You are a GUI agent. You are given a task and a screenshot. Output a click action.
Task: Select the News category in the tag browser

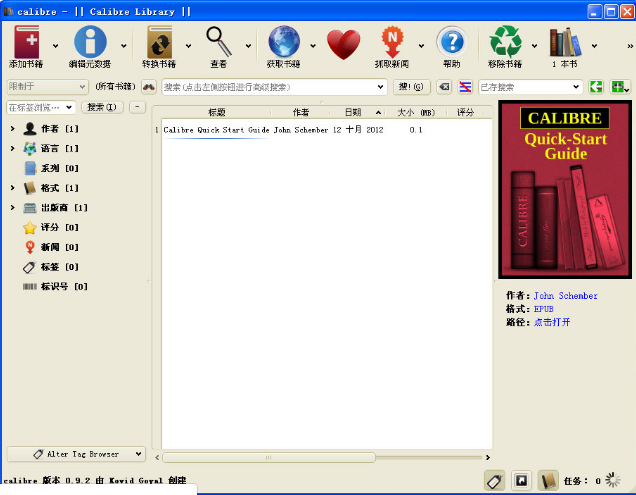click(x=51, y=247)
